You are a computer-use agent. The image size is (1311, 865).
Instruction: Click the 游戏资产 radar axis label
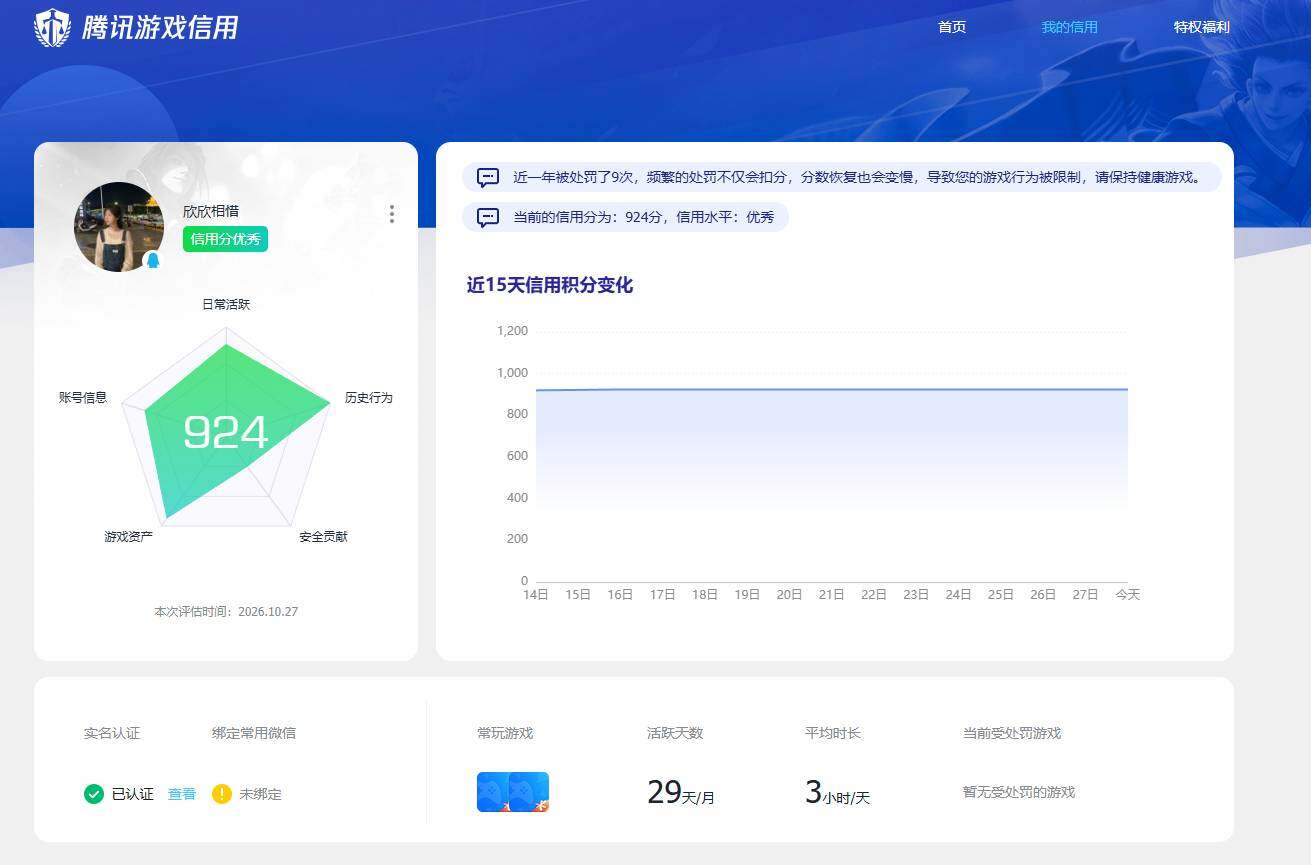click(x=129, y=537)
